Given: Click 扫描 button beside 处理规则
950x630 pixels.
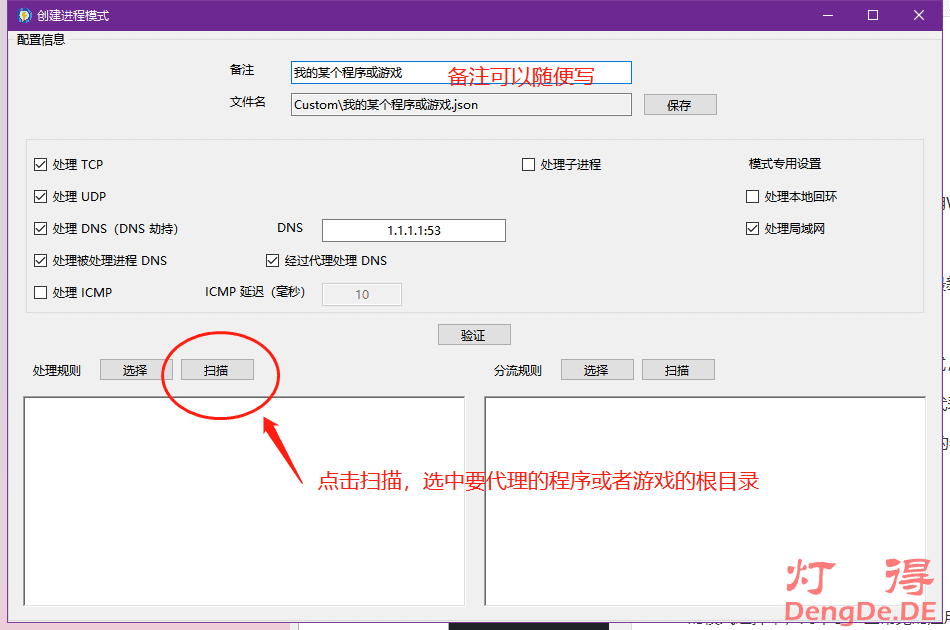Looking at the screenshot, I should tap(216, 370).
